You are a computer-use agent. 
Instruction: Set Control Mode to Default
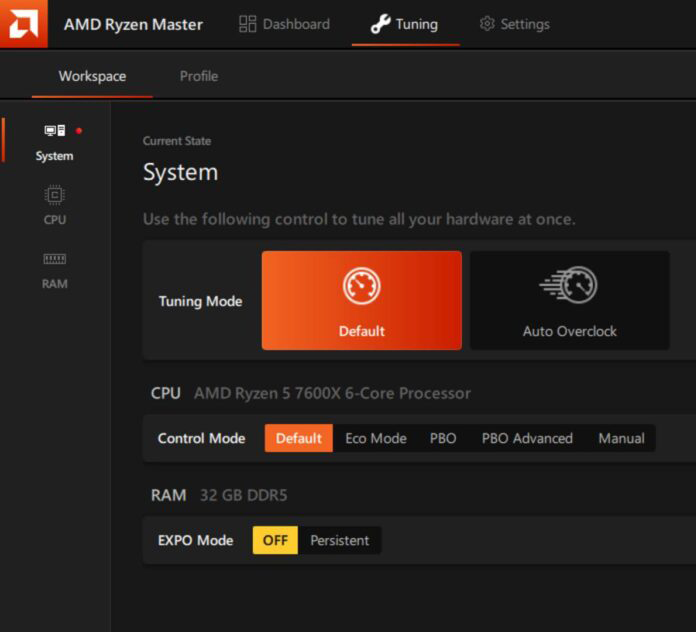(x=299, y=438)
